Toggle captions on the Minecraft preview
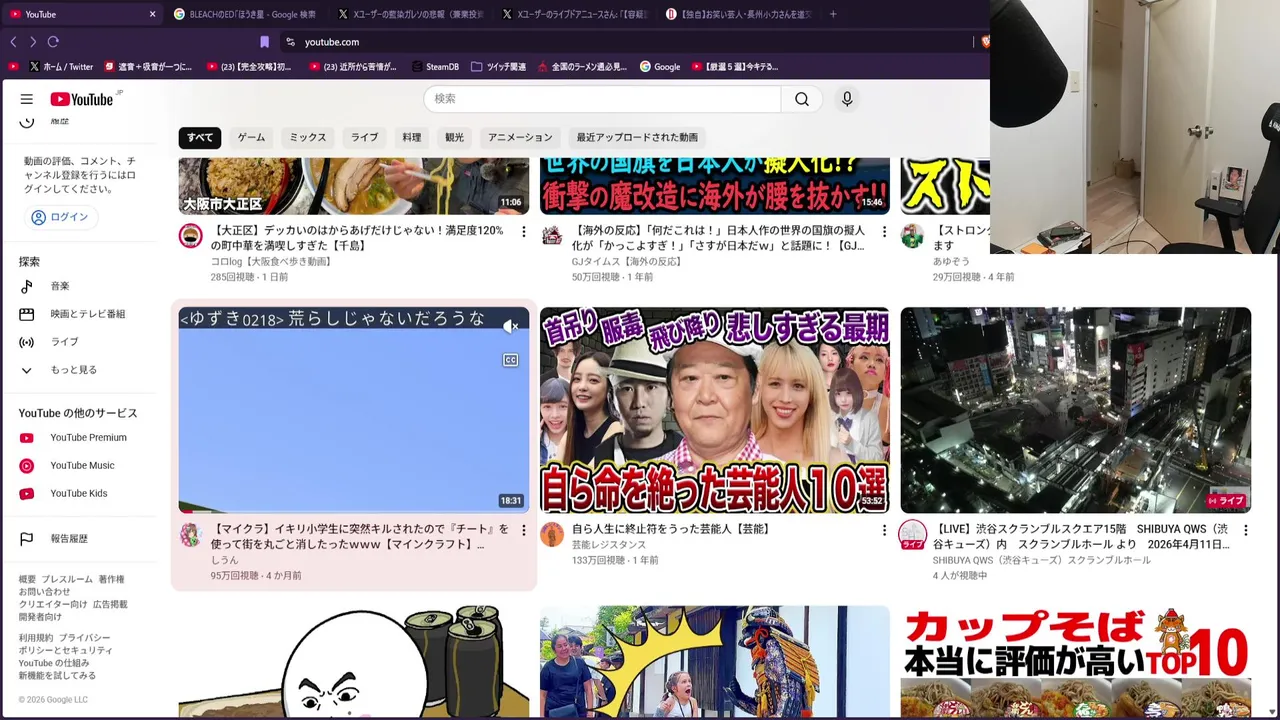 (510, 360)
